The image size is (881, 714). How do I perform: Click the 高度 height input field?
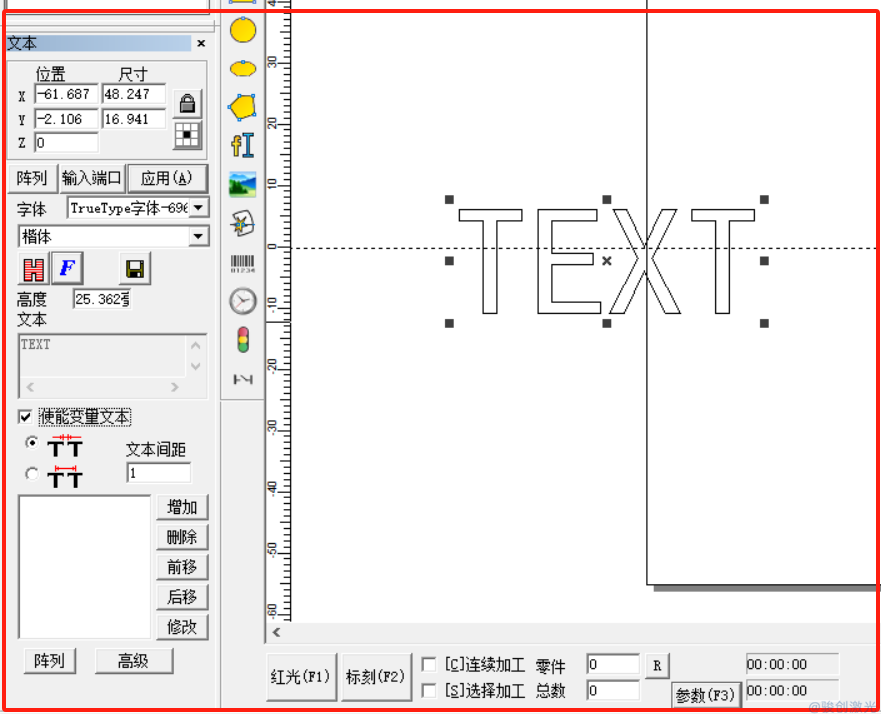click(x=102, y=299)
